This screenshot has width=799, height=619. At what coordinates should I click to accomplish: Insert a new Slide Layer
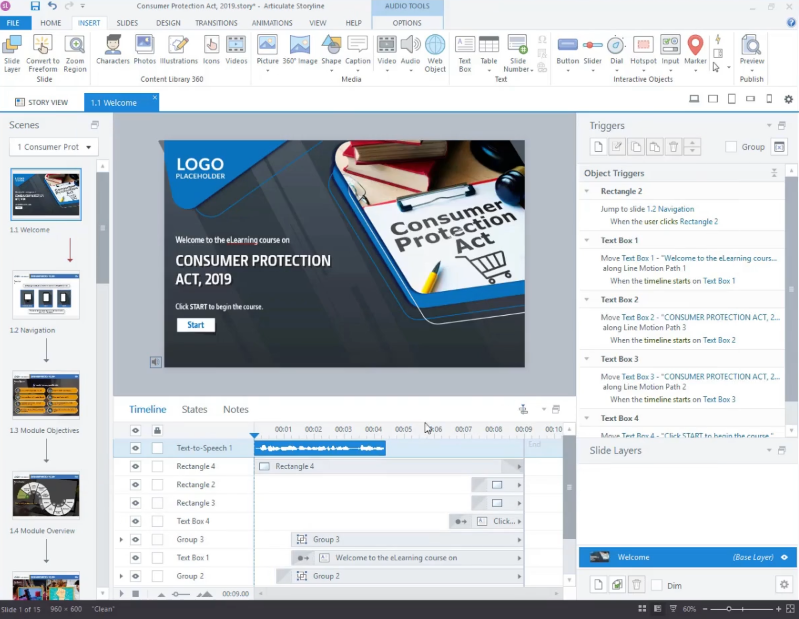click(12, 53)
